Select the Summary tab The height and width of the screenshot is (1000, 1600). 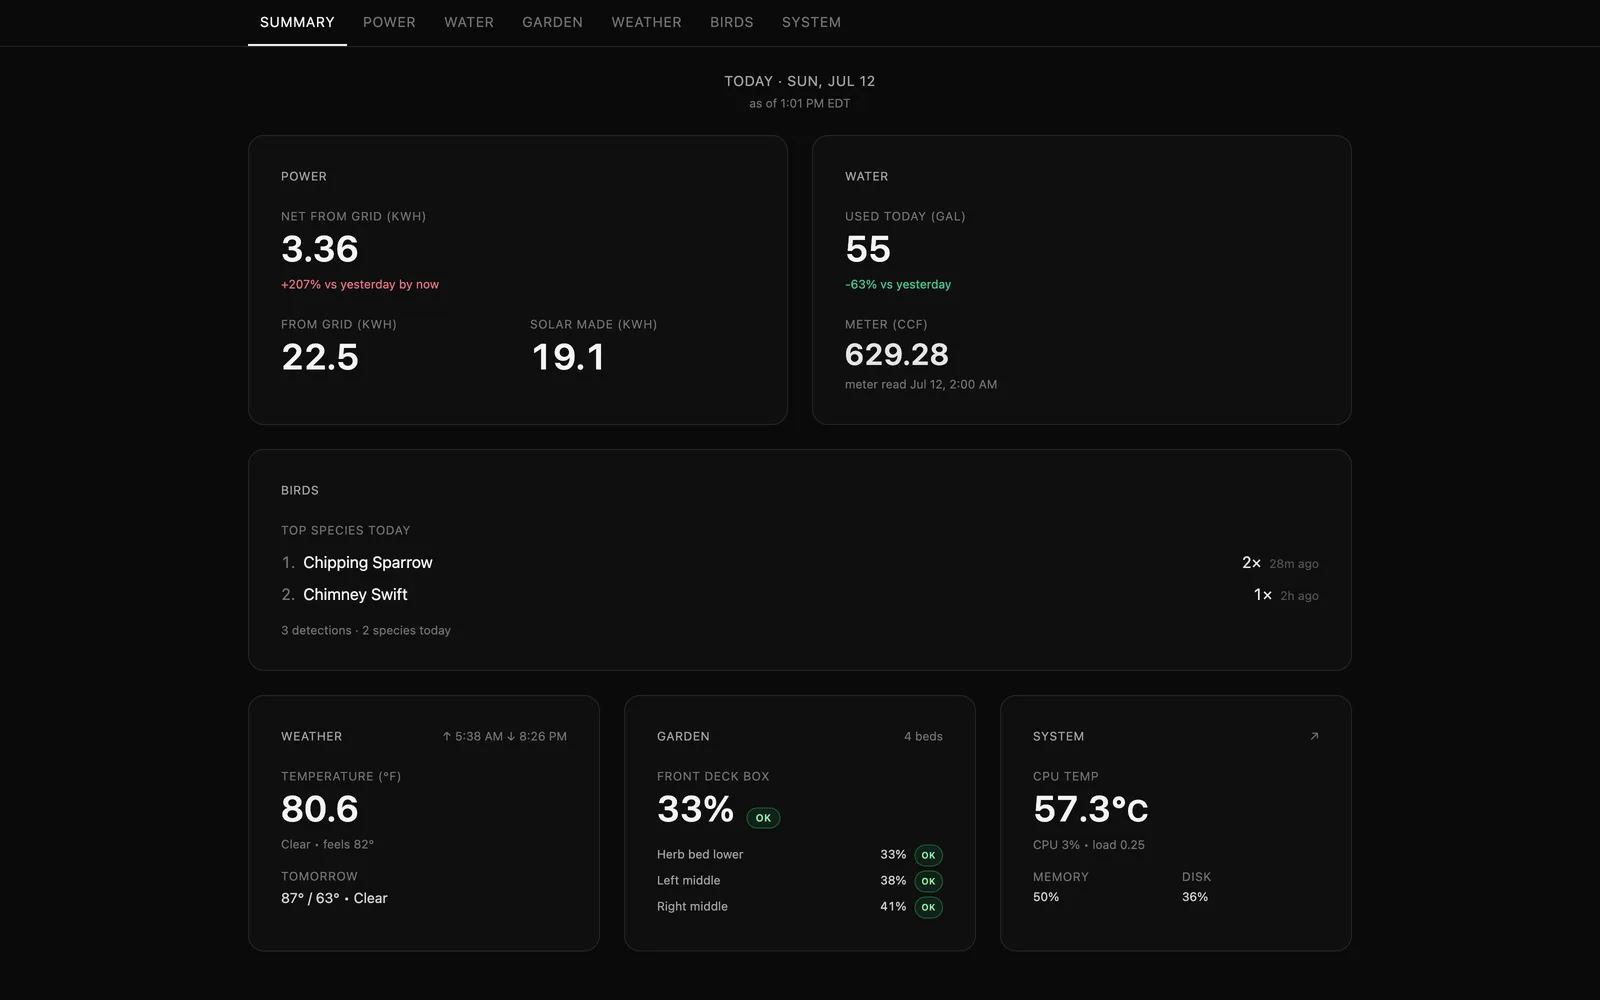coord(297,22)
